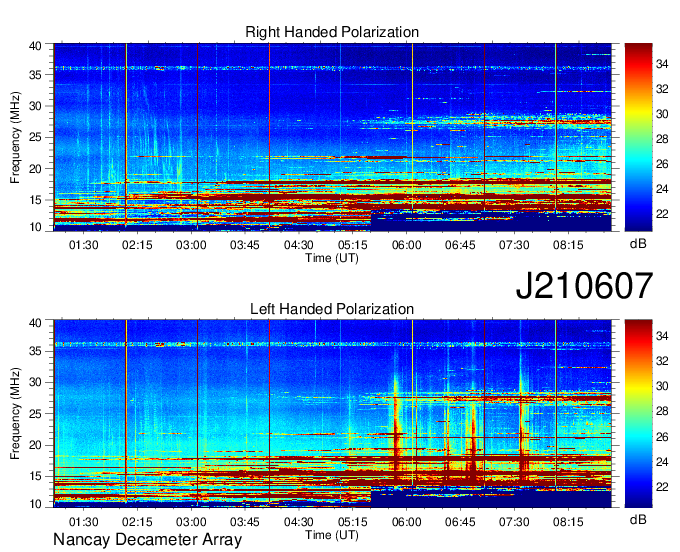Screen dimensions: 680x552
Task: Click 08:15 tick under left-handed plot
Action: [568, 522]
